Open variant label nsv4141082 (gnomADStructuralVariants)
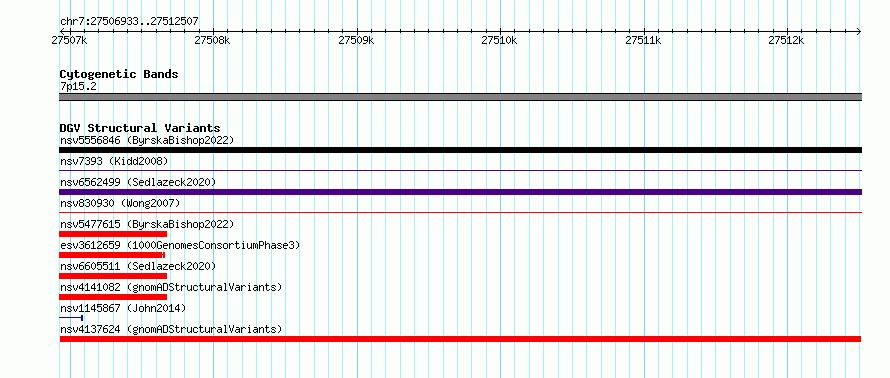This screenshot has width=890, height=378. (x=171, y=287)
